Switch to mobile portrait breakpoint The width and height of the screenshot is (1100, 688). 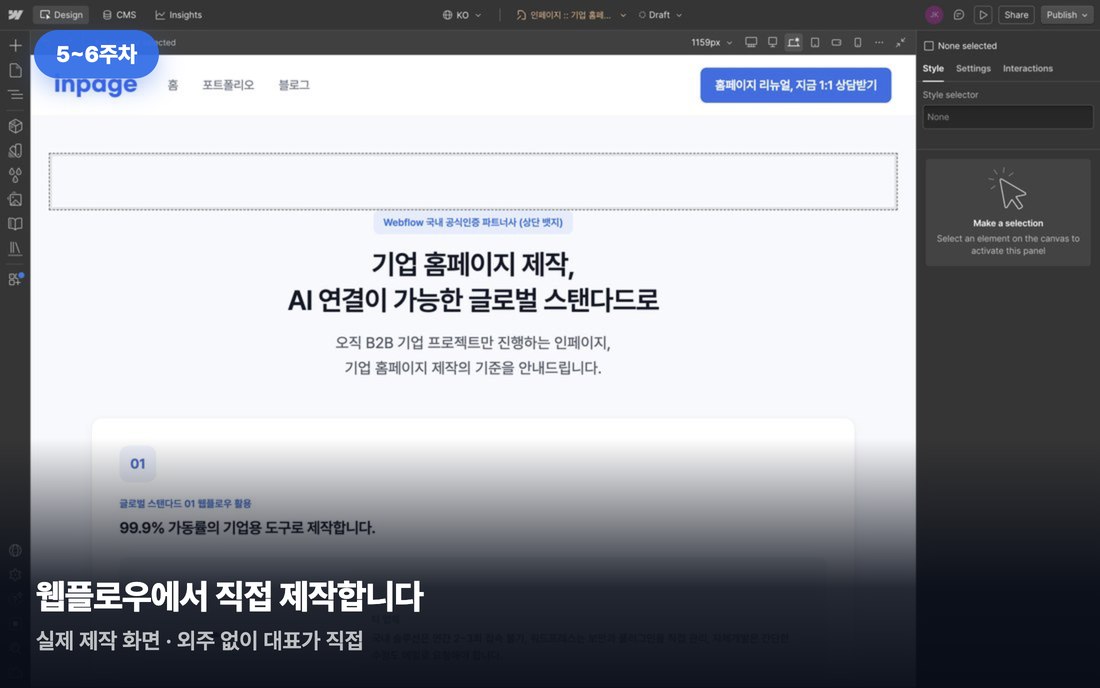tap(857, 42)
